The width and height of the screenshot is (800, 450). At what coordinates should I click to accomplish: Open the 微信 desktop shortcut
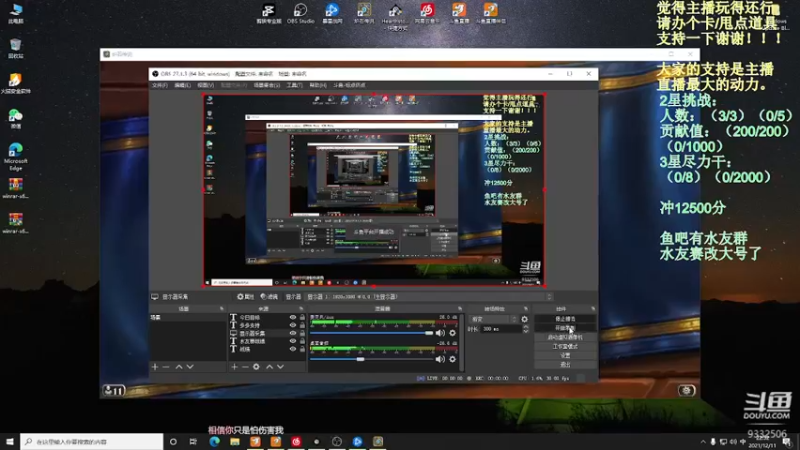[x=15, y=118]
